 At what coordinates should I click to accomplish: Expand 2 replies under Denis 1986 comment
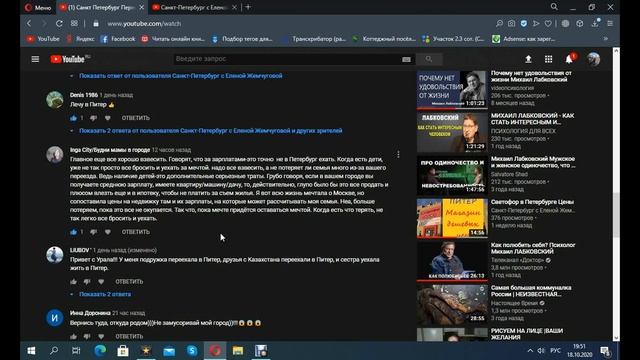pyautogui.click(x=211, y=131)
